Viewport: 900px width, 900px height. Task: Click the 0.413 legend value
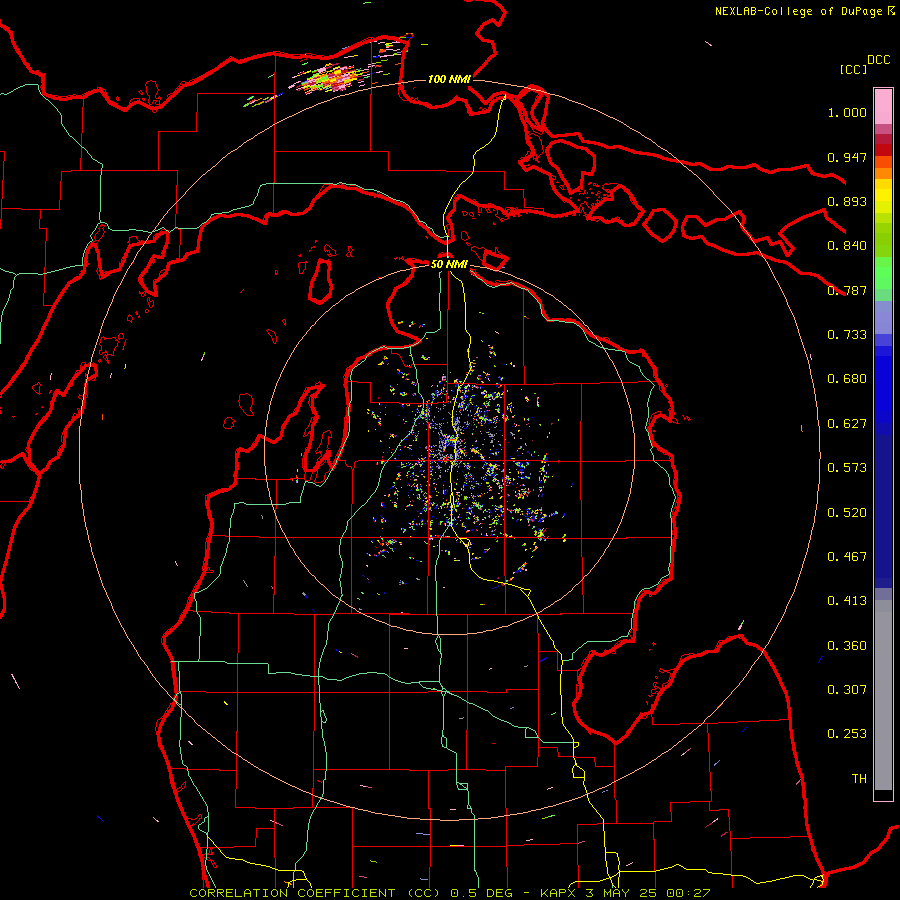point(847,601)
